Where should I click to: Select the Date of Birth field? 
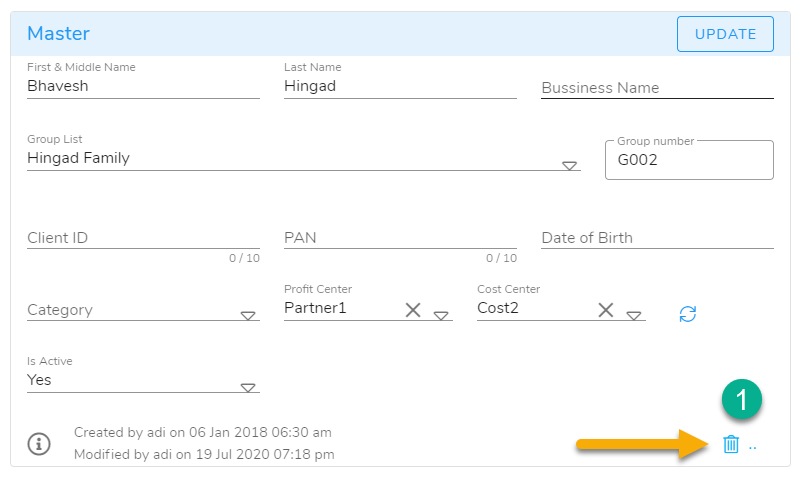(x=657, y=238)
